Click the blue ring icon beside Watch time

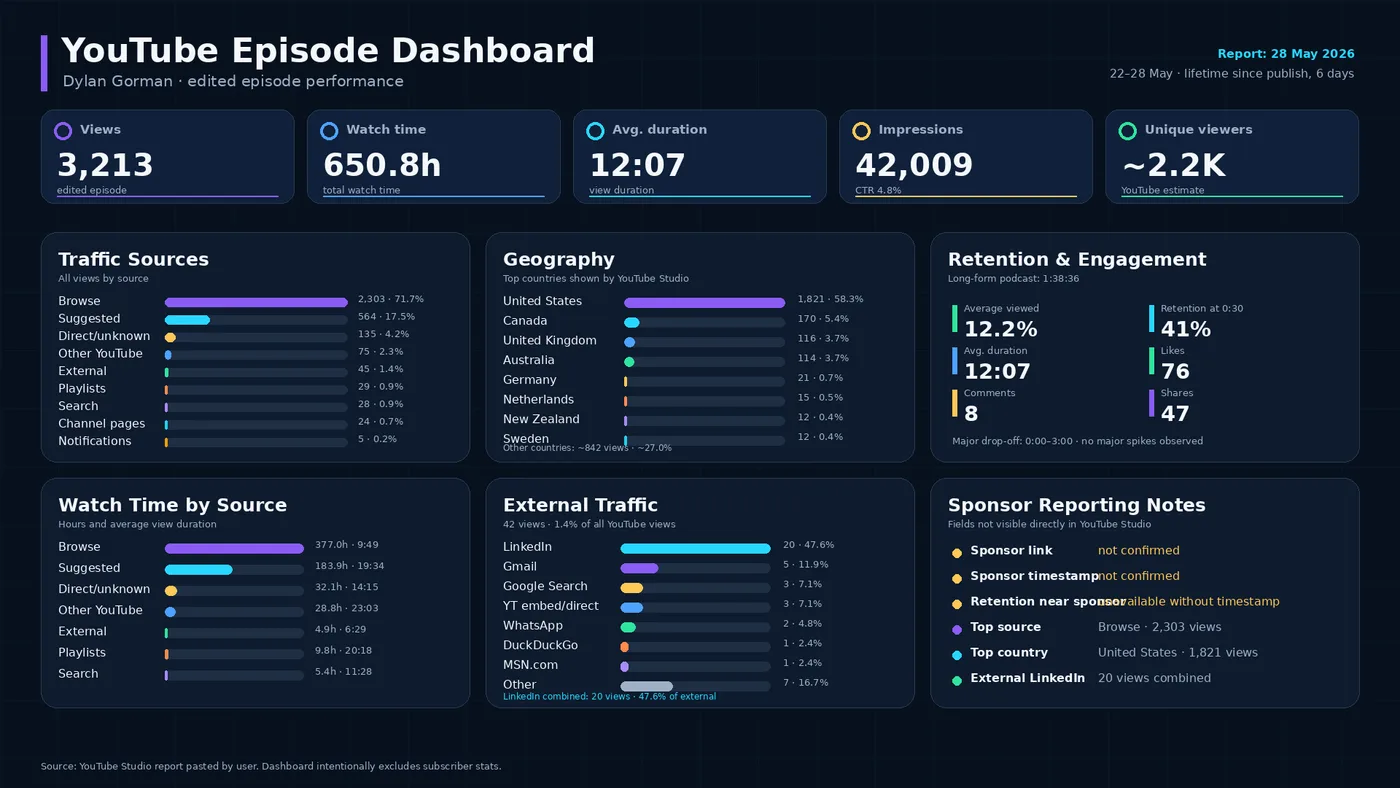329,131
